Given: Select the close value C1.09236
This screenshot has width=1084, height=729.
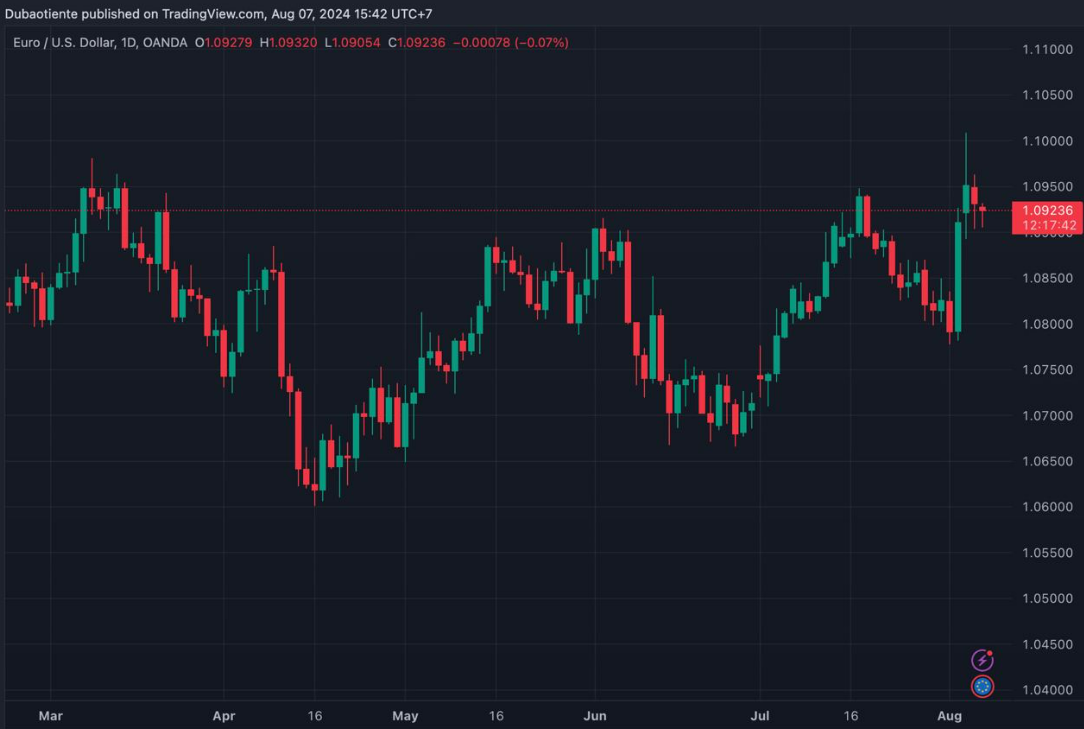Looking at the screenshot, I should tap(416, 43).
